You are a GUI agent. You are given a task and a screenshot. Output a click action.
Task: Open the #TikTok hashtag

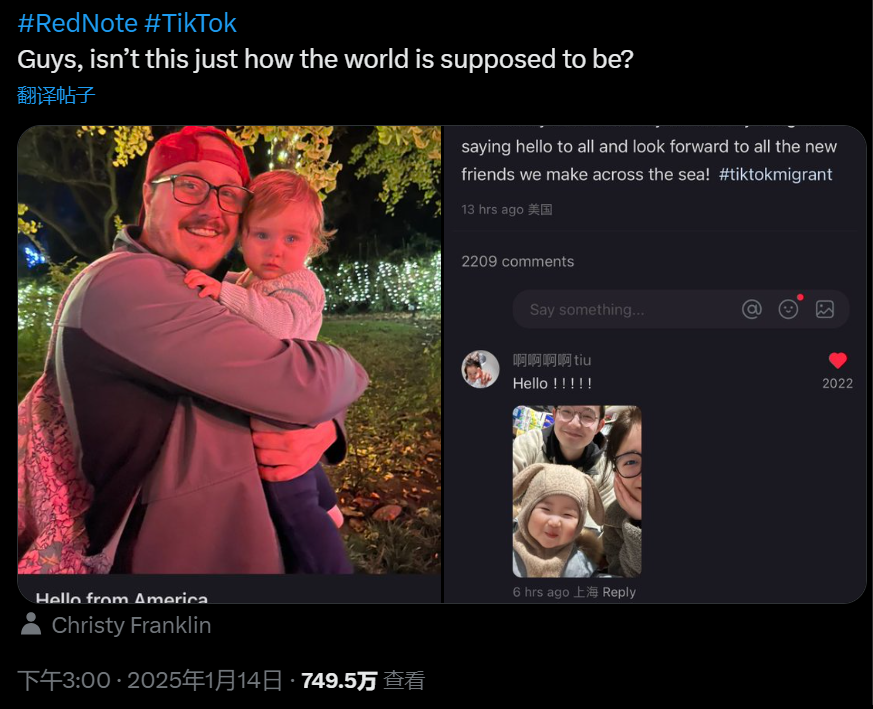(190, 23)
